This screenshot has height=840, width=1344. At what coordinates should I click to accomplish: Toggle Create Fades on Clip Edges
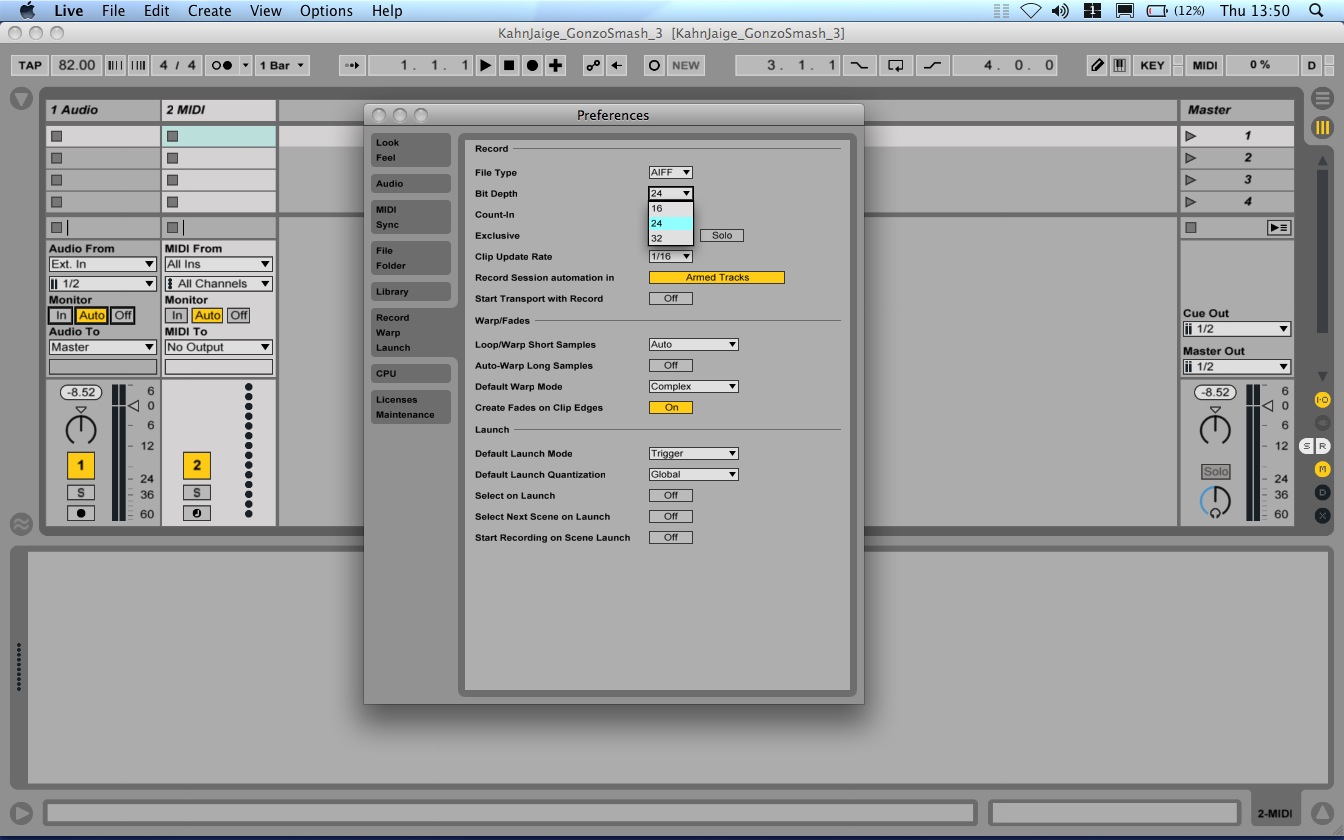[x=671, y=407]
